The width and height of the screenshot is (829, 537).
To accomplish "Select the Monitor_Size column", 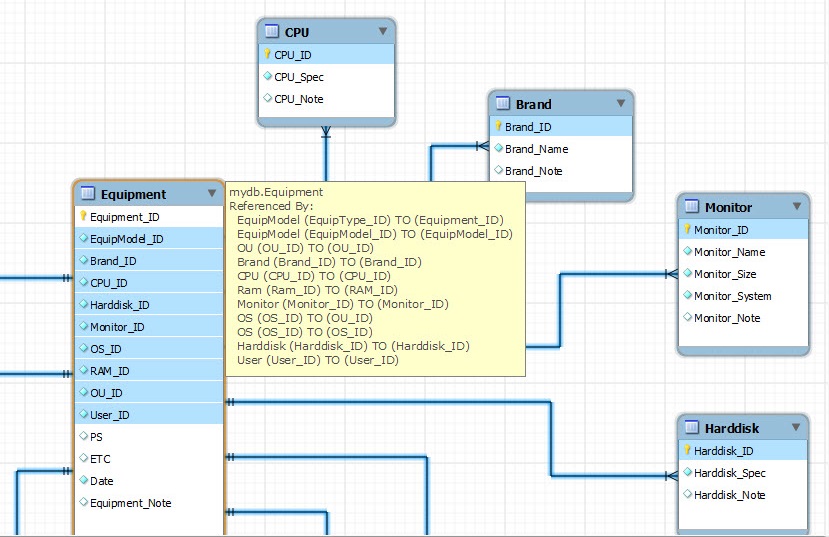I will [x=743, y=274].
